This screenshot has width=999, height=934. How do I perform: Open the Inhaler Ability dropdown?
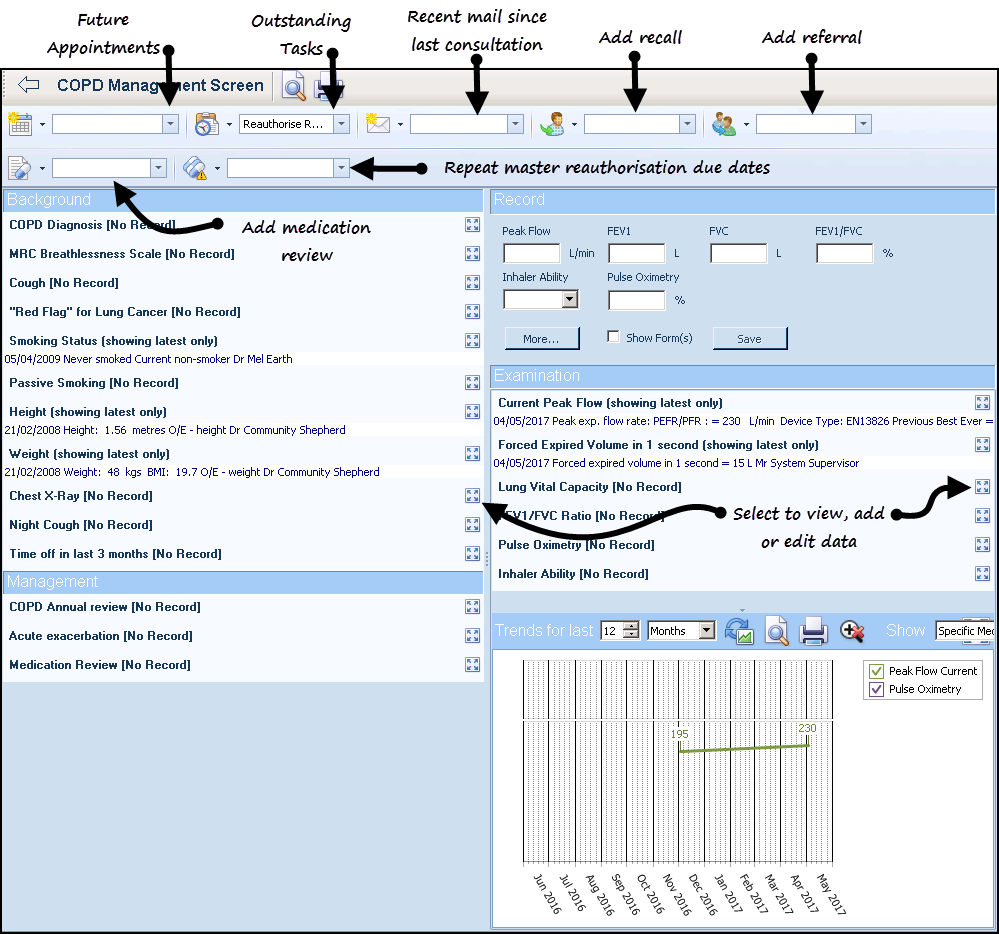pyautogui.click(x=570, y=299)
